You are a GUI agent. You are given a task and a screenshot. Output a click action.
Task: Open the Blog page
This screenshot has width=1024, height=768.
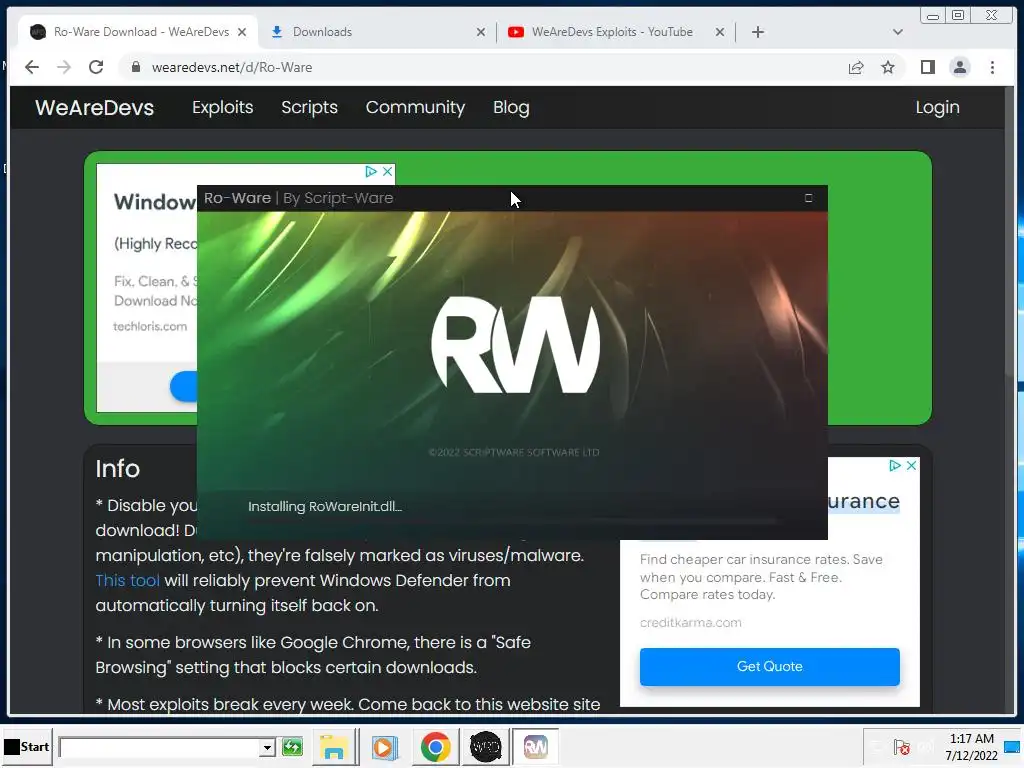tap(511, 108)
